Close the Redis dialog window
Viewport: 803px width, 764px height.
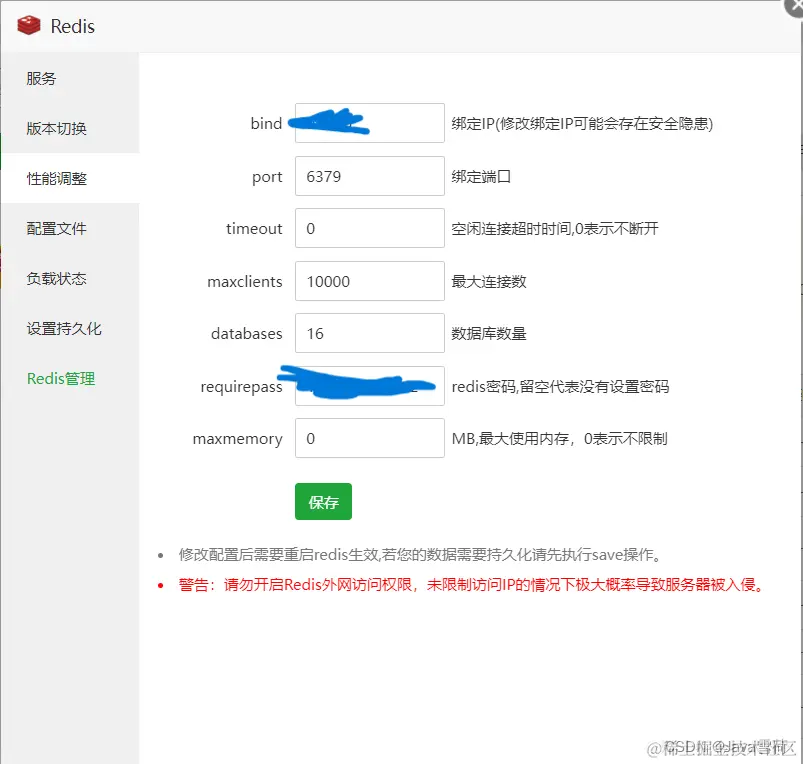[x=795, y=7]
